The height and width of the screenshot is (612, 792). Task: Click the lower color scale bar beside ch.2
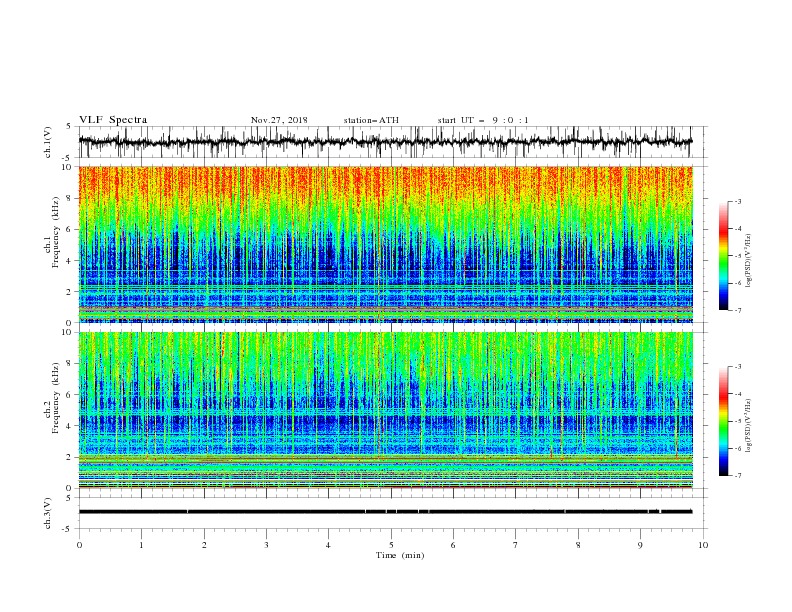coord(723,421)
